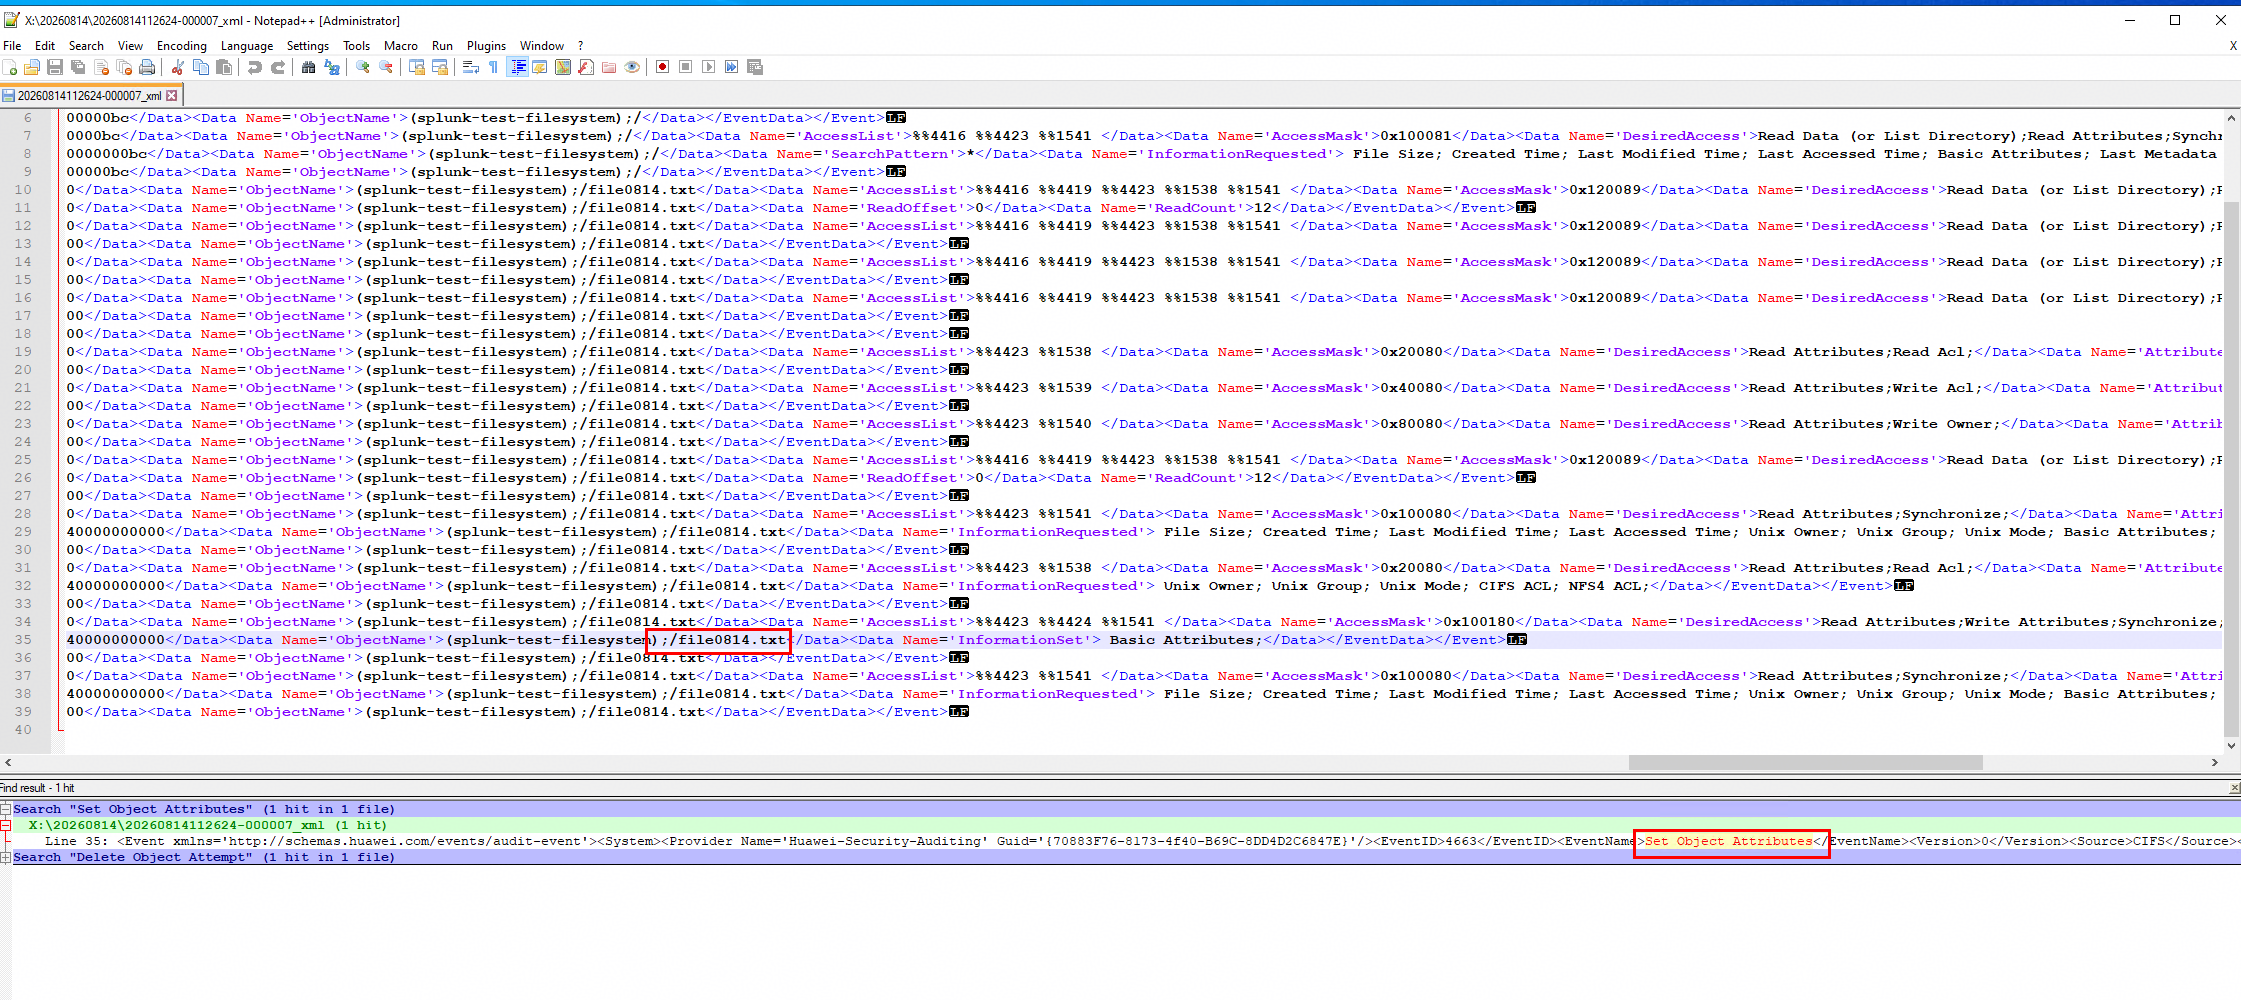
Task: Click the X button at the menu bar's right end
Action: [2233, 46]
